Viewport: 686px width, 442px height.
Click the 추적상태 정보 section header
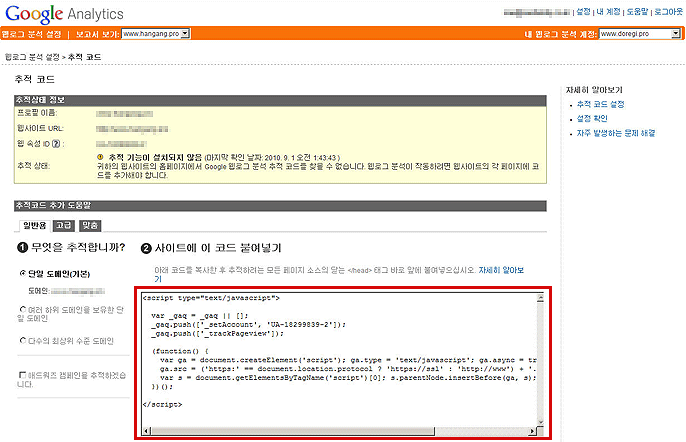280,100
